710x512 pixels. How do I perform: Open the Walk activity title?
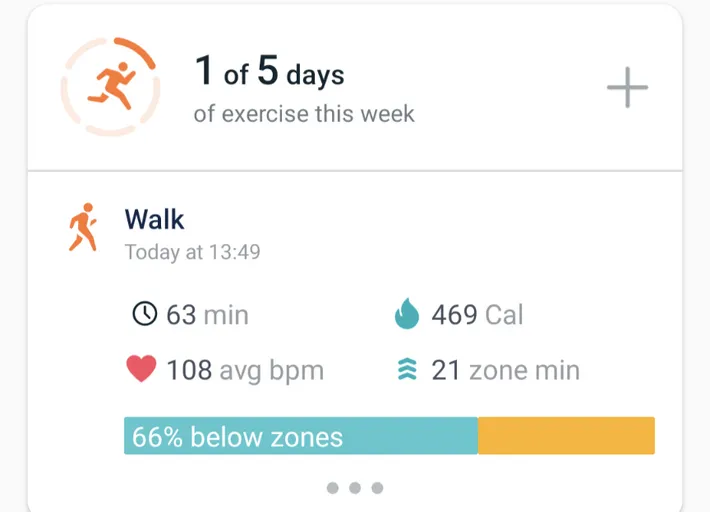point(155,219)
